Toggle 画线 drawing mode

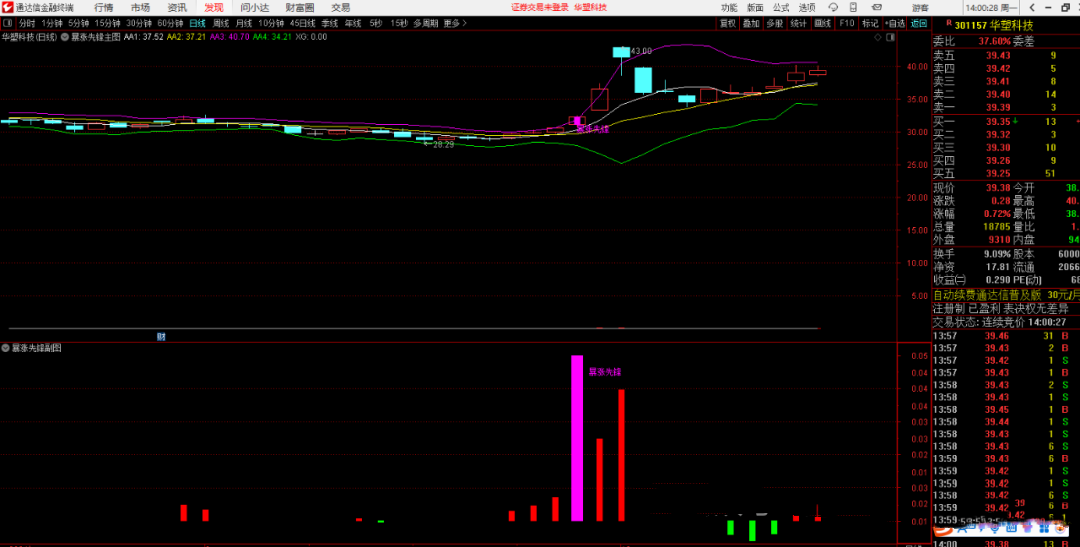(822, 22)
